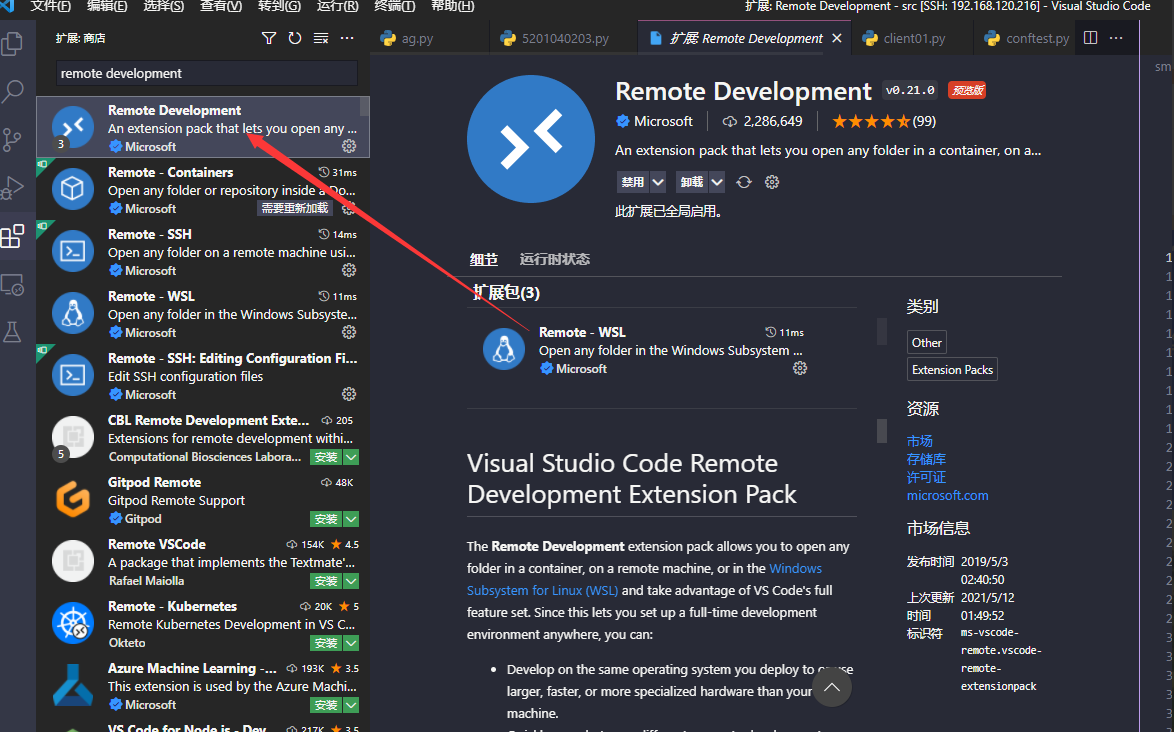Install the Gitpod Remote extension

[326, 519]
